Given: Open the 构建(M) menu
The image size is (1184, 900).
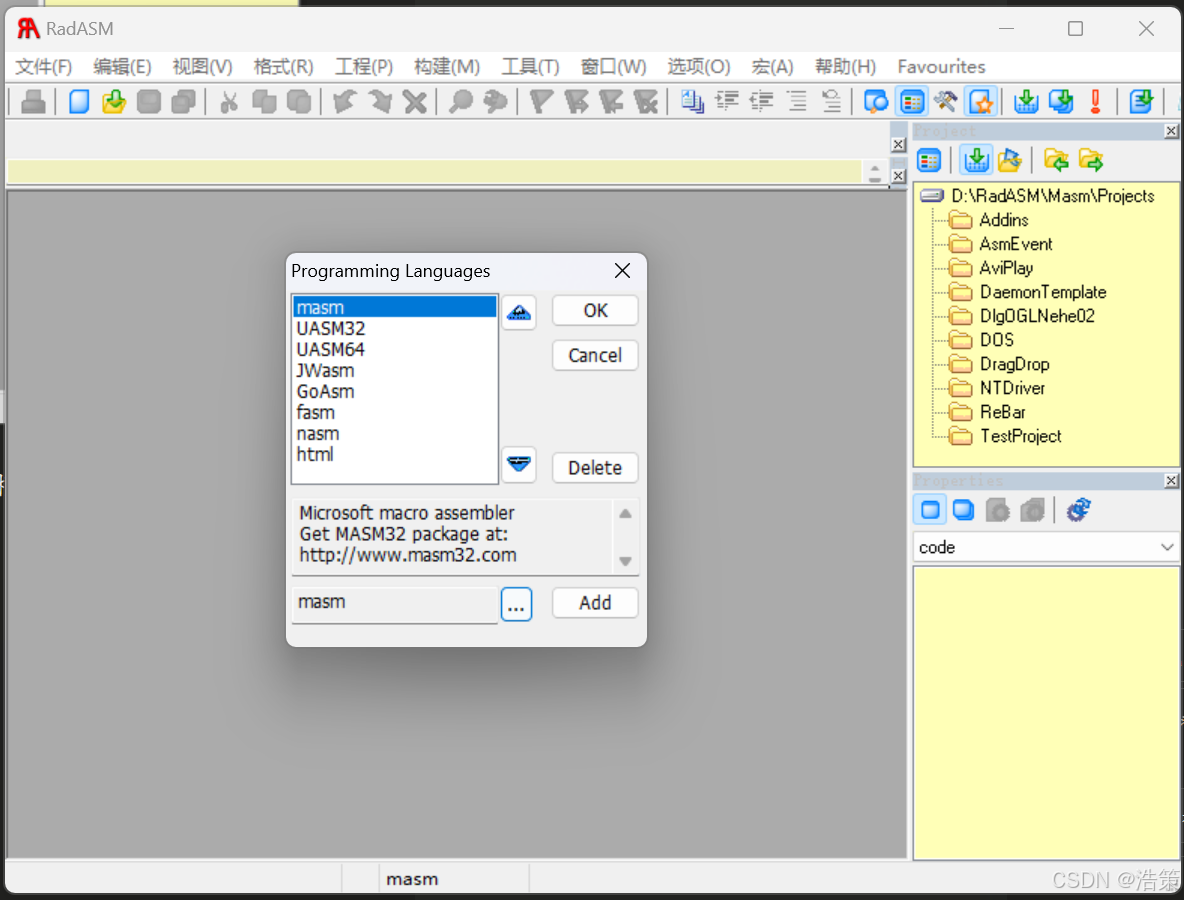Looking at the screenshot, I should click(x=447, y=66).
